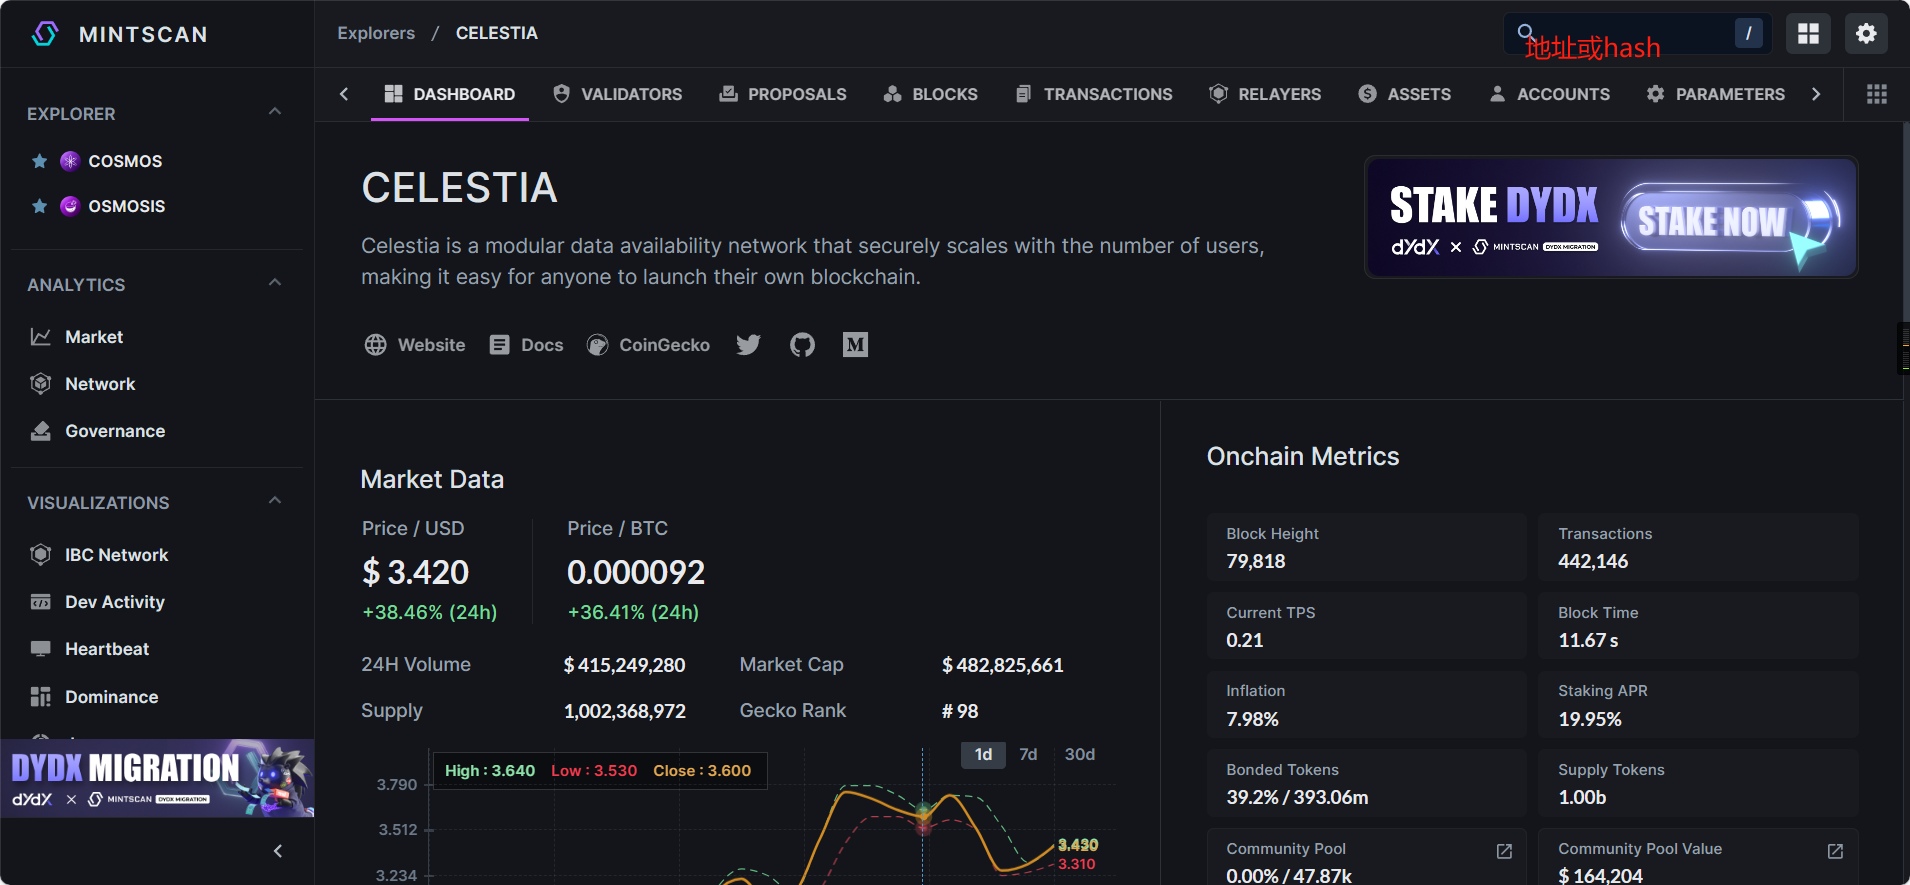Click the price chart crosshair marker
This screenshot has height=885, width=1910.
[923, 813]
